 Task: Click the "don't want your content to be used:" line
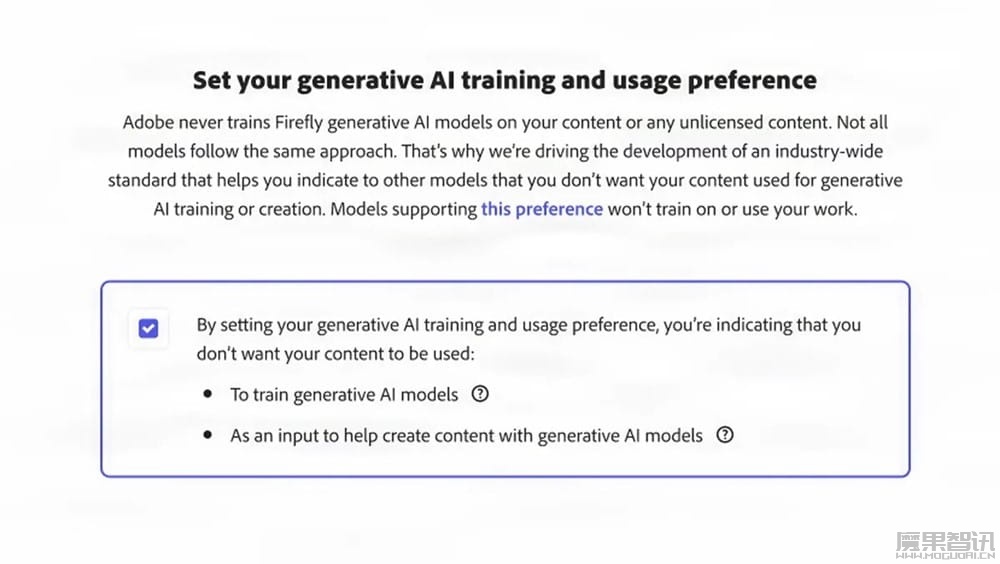pos(335,353)
